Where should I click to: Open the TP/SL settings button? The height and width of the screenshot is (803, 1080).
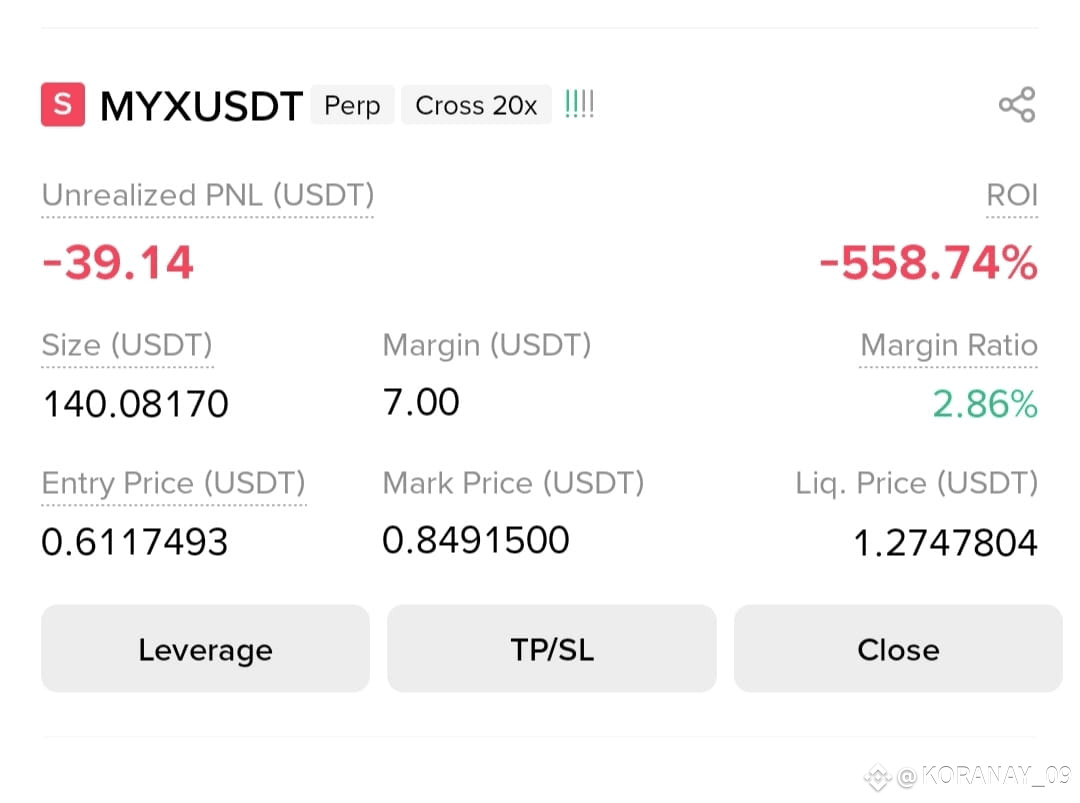coord(552,649)
